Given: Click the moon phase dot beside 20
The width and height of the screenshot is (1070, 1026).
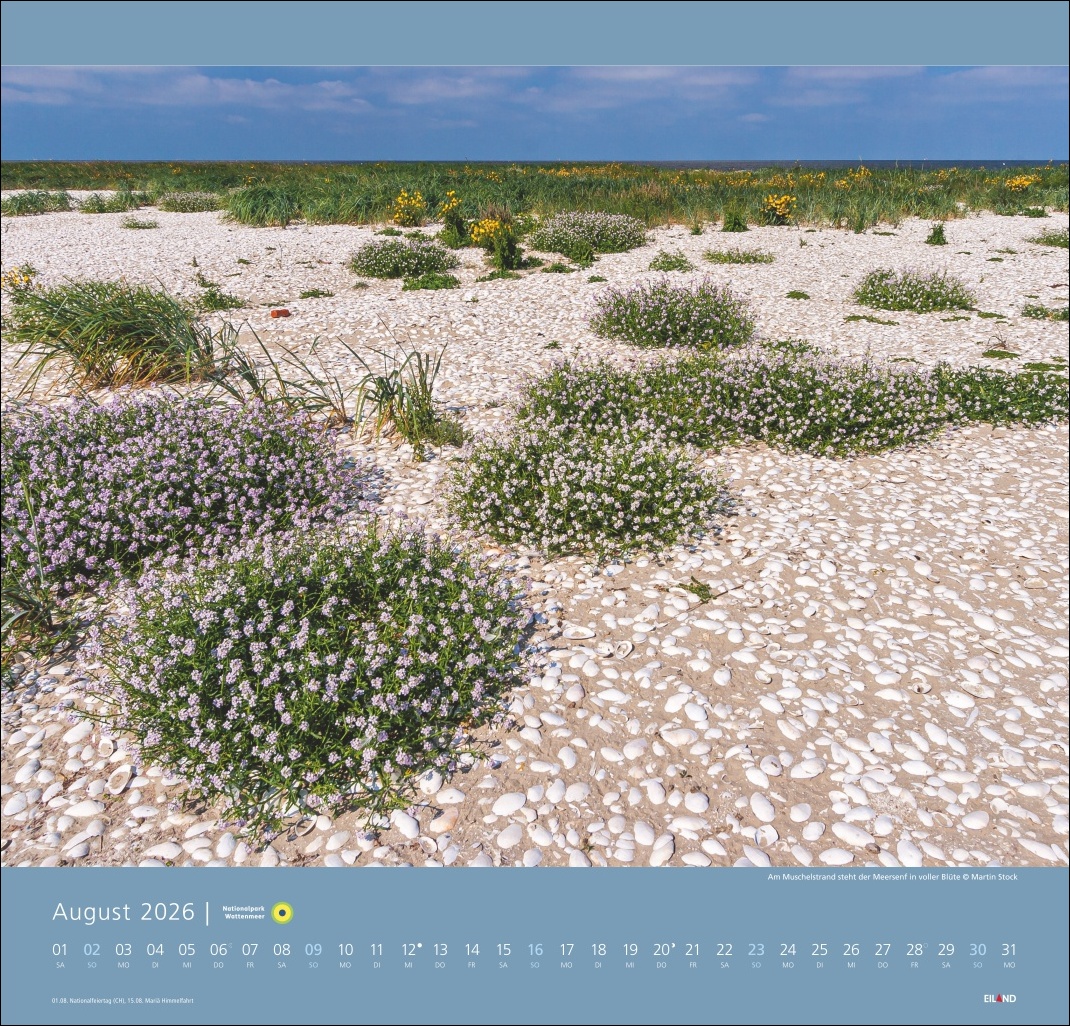Looking at the screenshot, I should tap(674, 944).
